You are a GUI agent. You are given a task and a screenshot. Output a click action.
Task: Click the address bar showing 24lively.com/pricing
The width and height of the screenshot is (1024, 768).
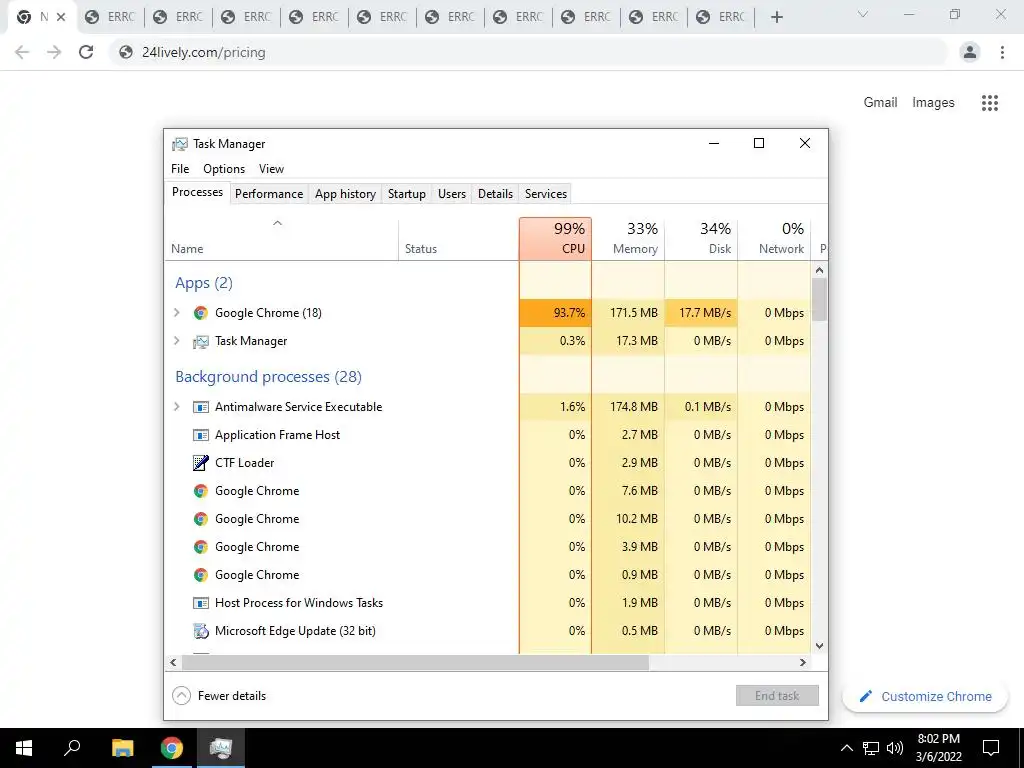click(x=528, y=52)
